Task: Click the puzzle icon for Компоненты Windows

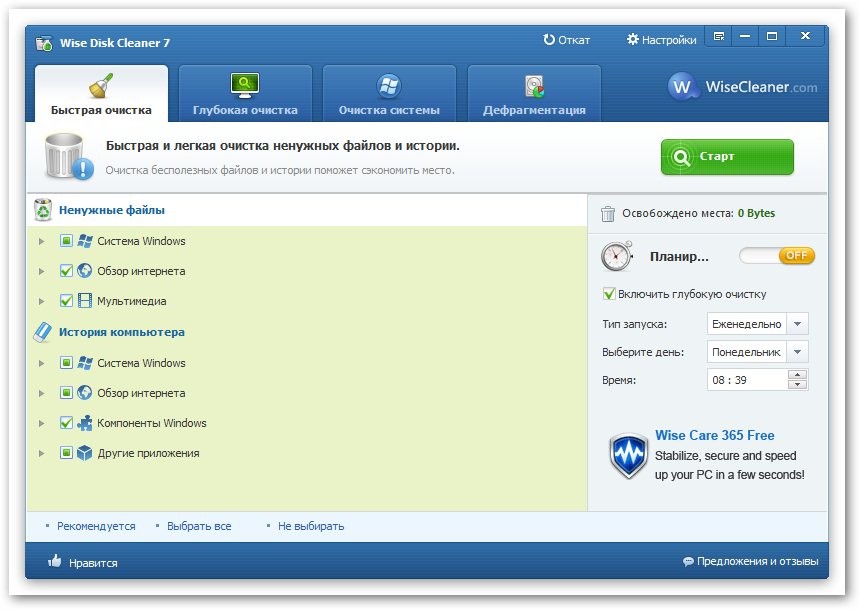Action: [x=84, y=423]
